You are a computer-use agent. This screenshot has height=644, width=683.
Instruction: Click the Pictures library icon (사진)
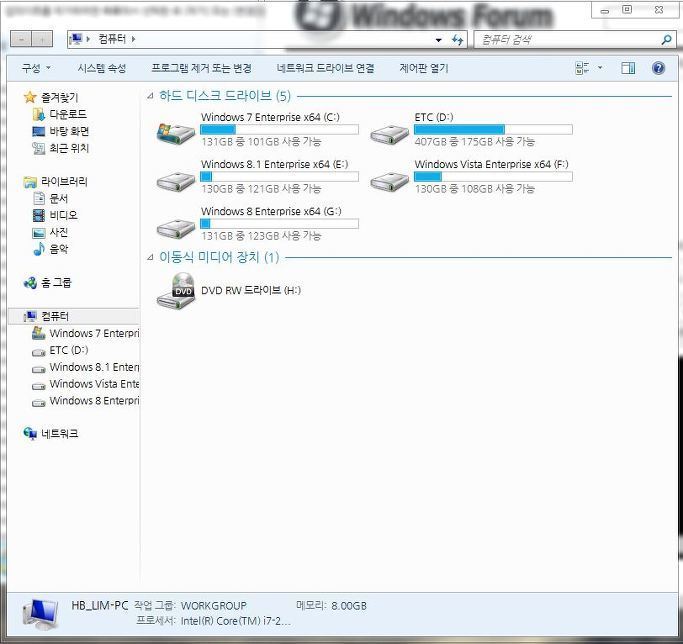tap(39, 233)
